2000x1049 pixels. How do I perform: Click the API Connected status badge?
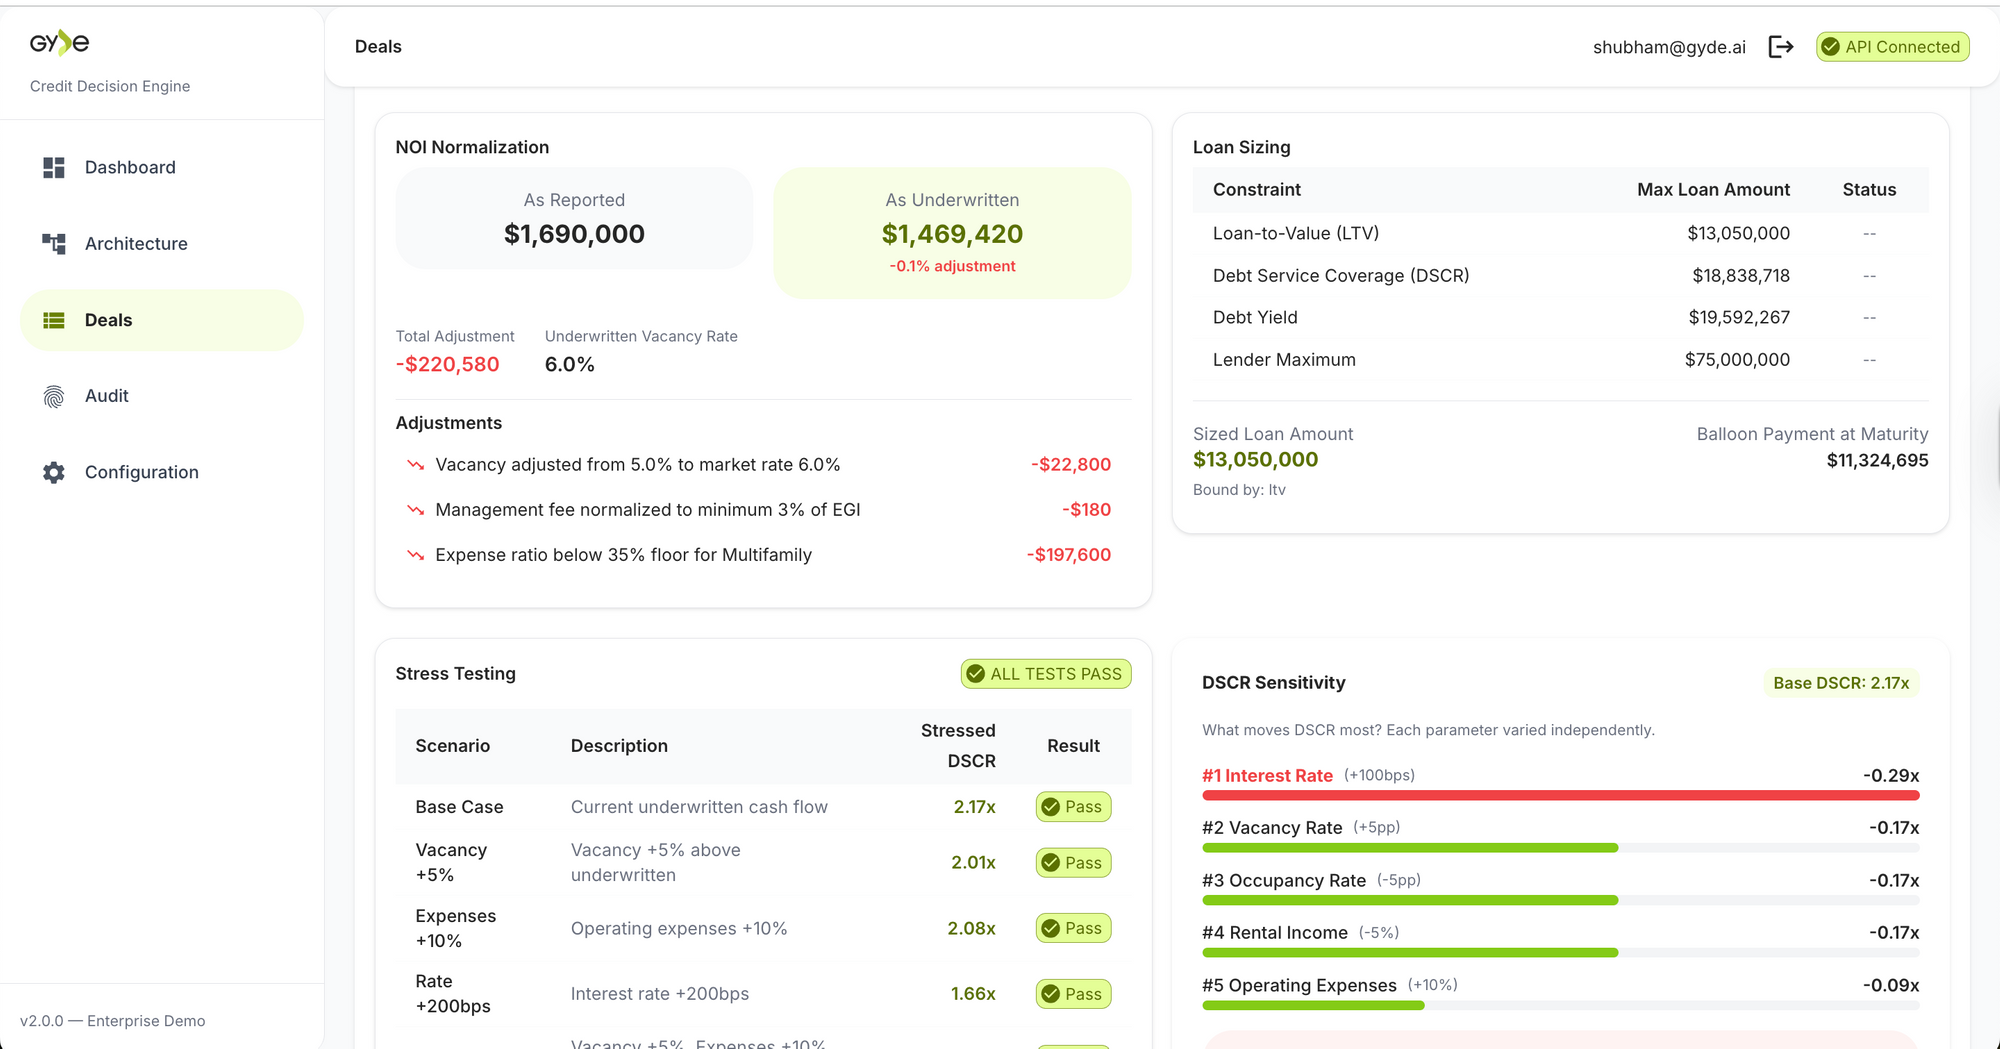click(1892, 47)
